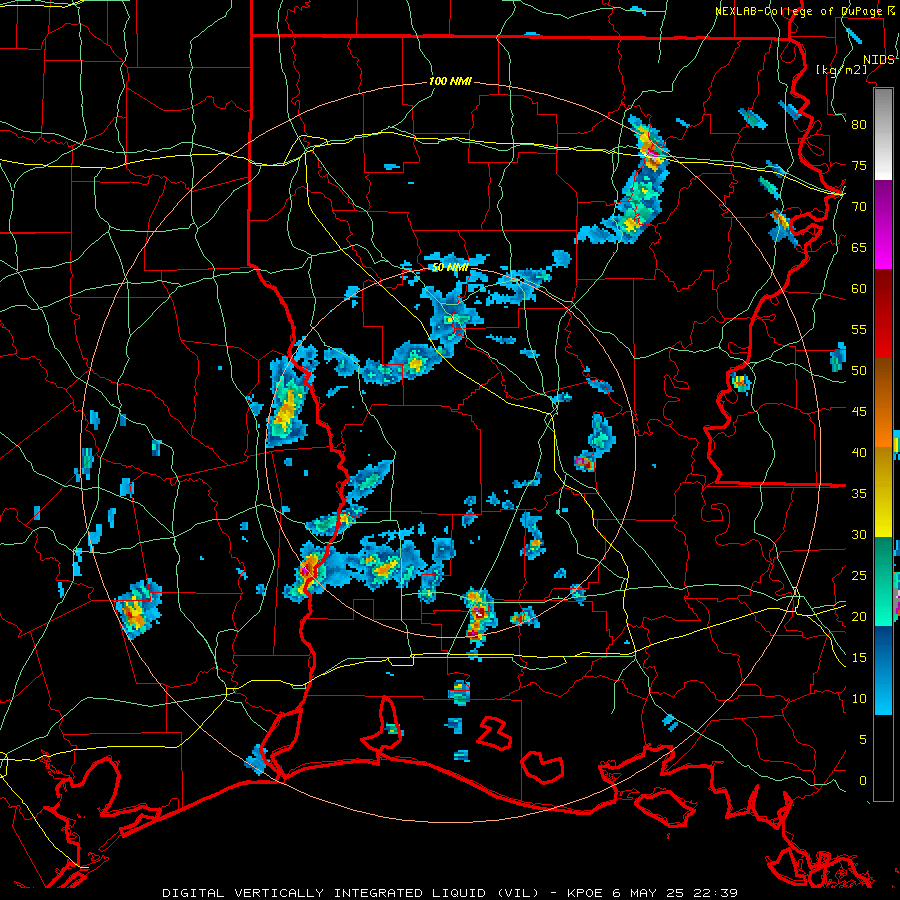The width and height of the screenshot is (900, 900).
Task: Pick the black bottom segment of the color bar
Action: [x=883, y=758]
